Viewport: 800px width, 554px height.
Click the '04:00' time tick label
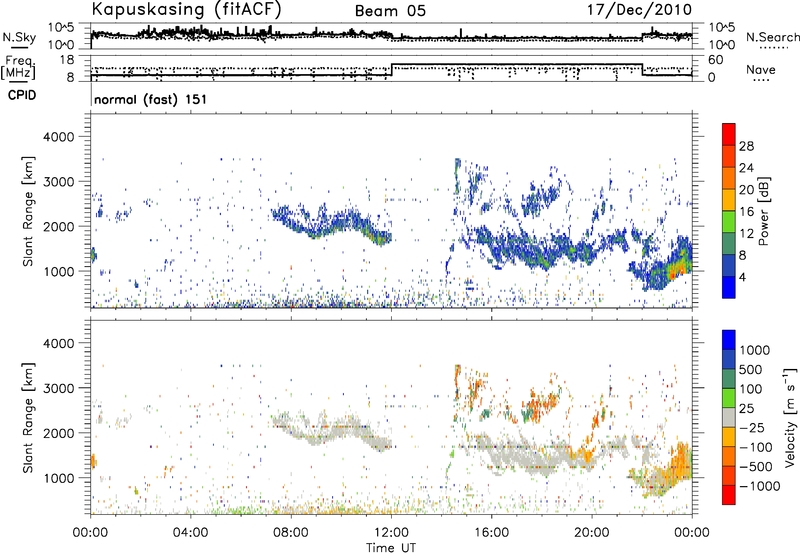(190, 533)
